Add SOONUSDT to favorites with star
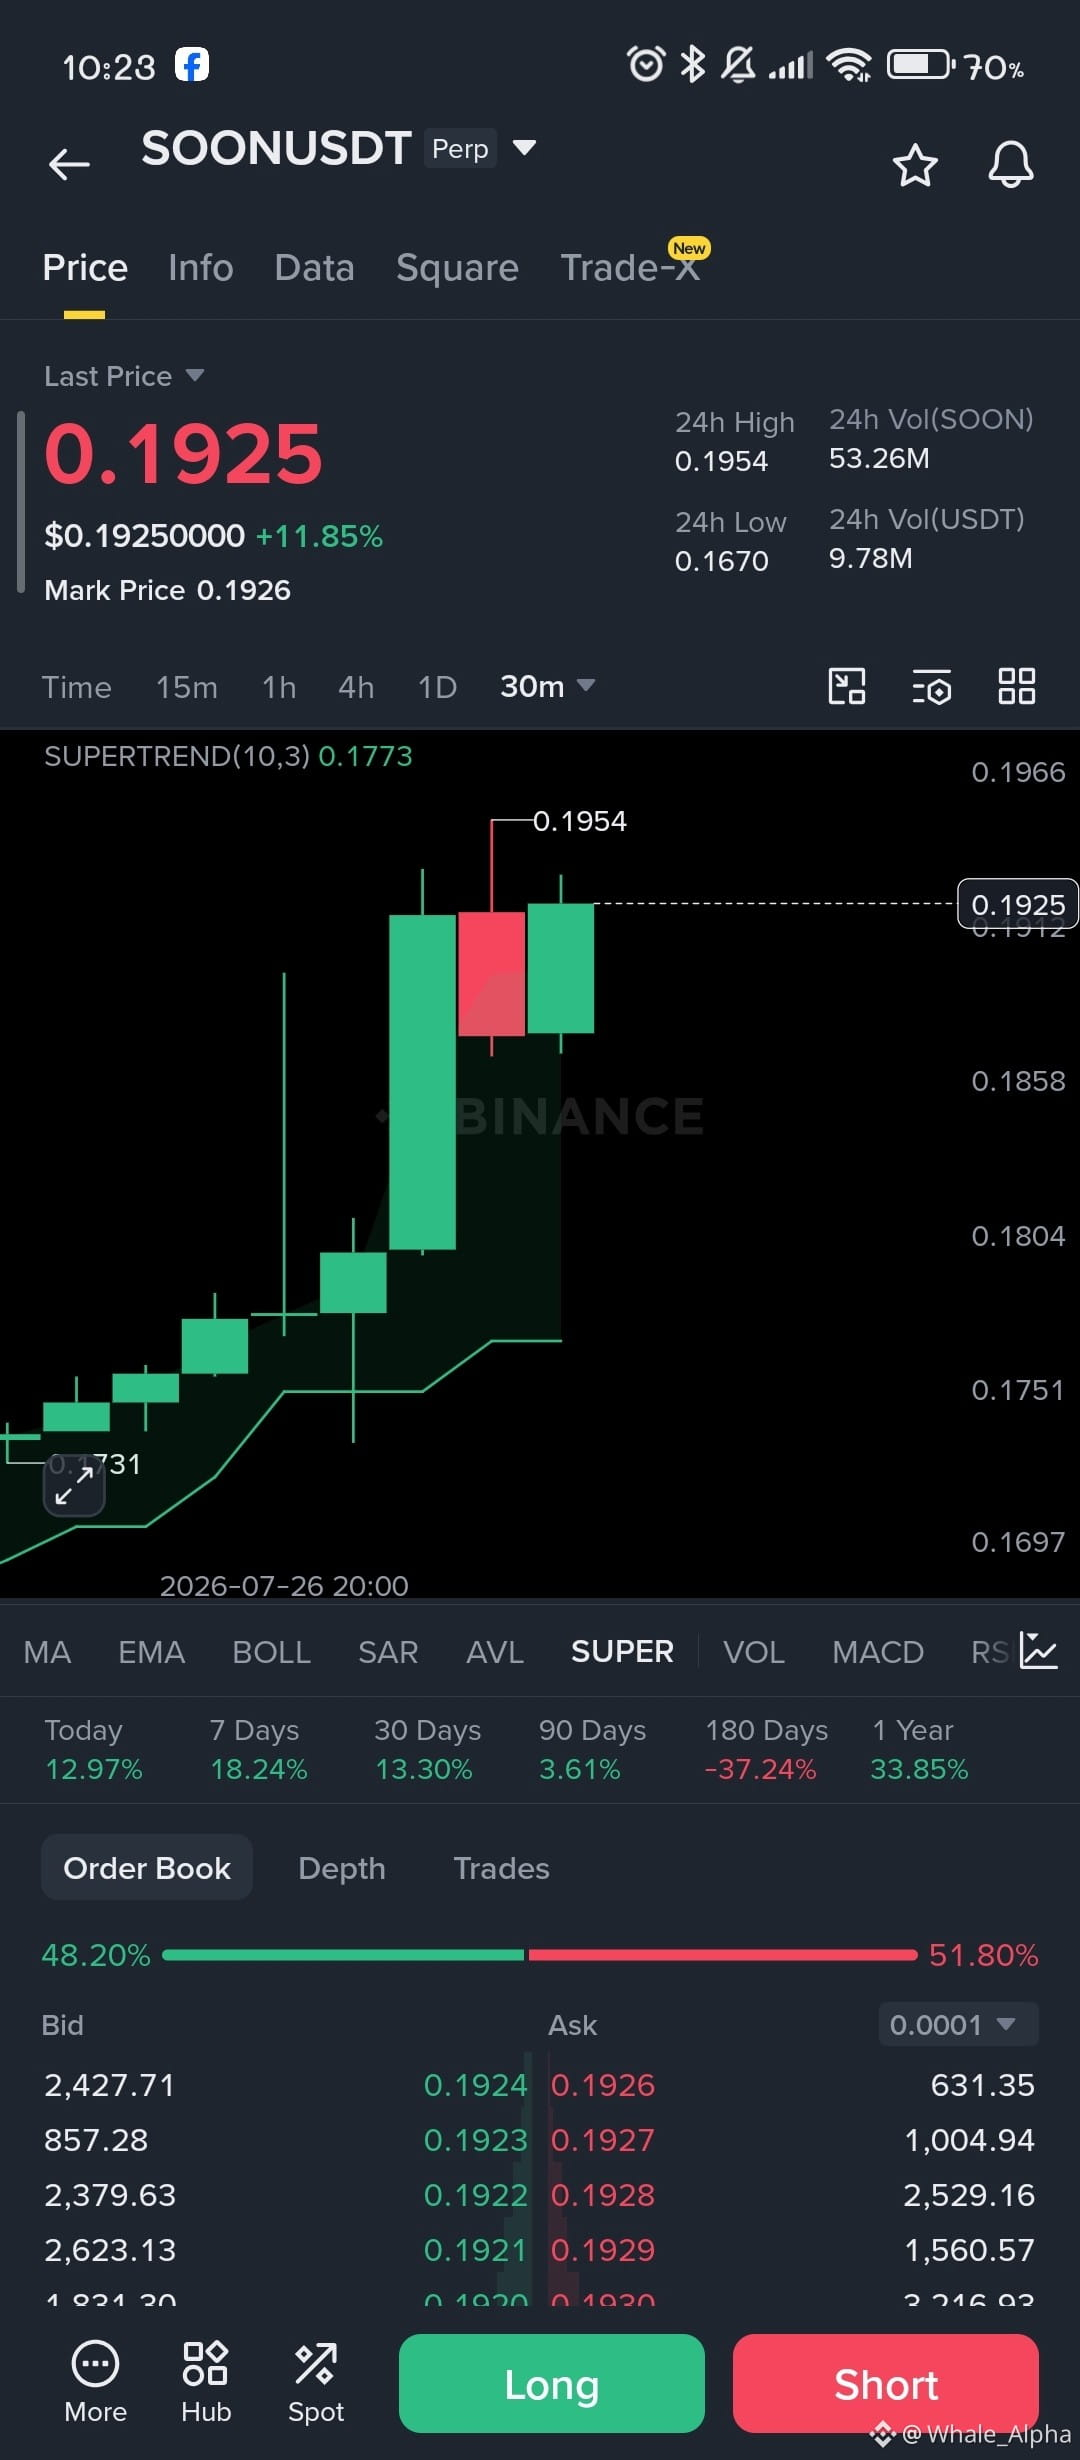Viewport: 1080px width, 2460px height. [x=915, y=165]
